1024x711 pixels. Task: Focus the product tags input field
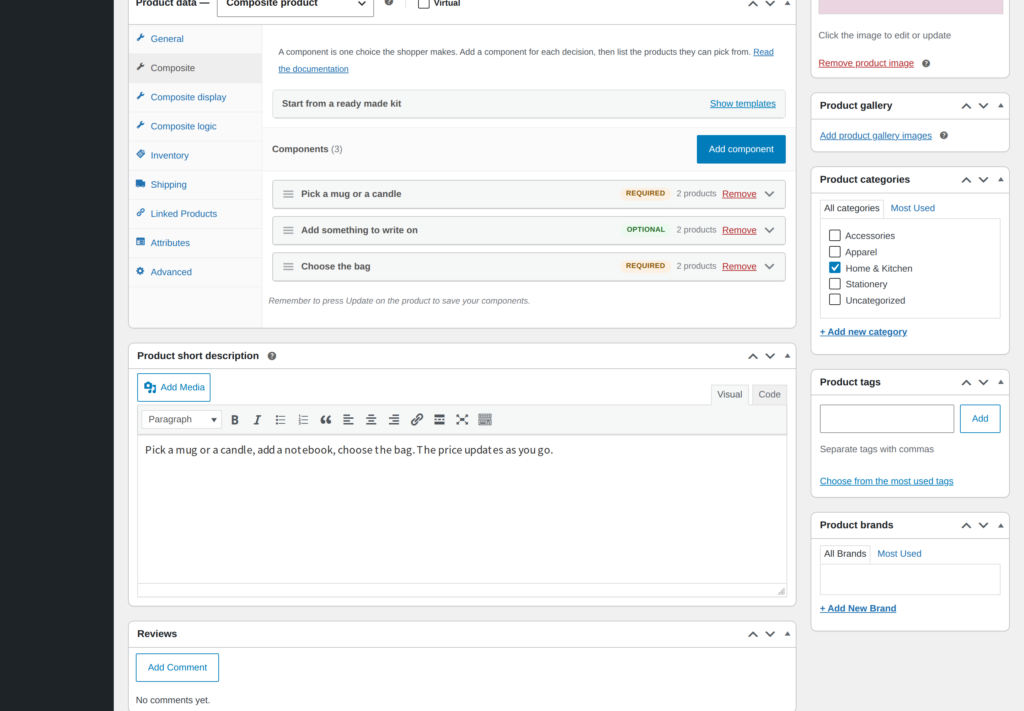pos(887,419)
